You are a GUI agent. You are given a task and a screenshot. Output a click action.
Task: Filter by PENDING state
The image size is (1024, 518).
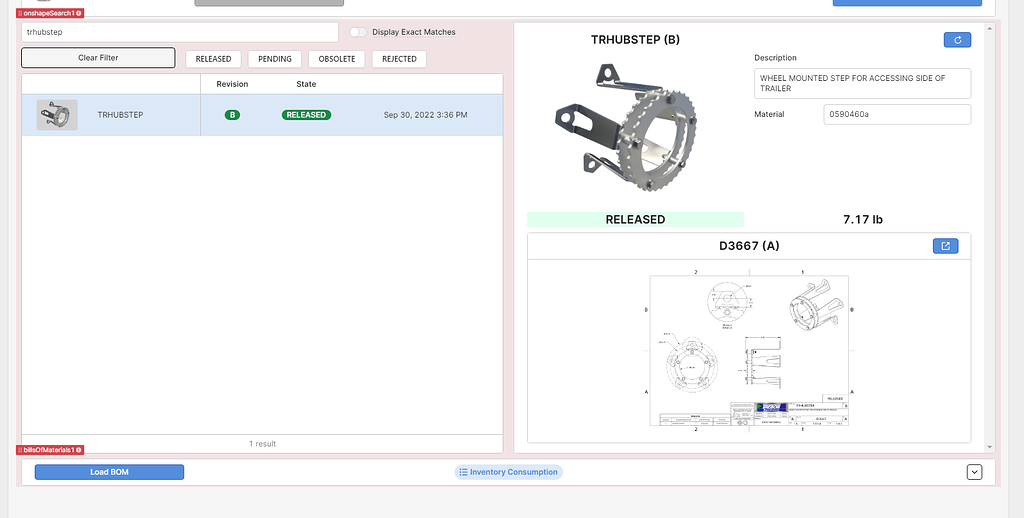coord(275,59)
